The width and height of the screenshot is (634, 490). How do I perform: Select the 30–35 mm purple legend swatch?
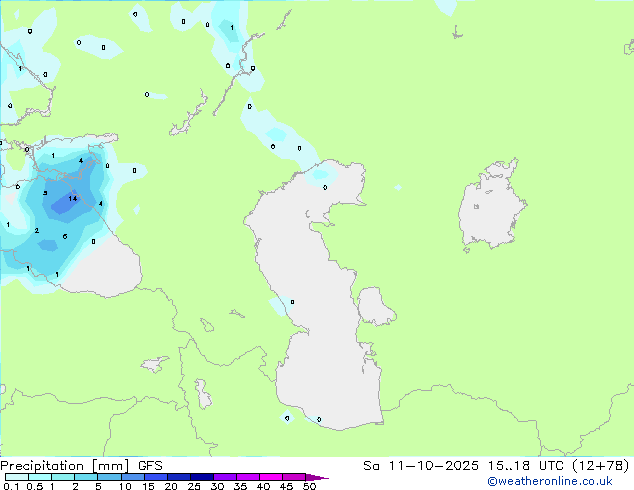[x=224, y=477]
